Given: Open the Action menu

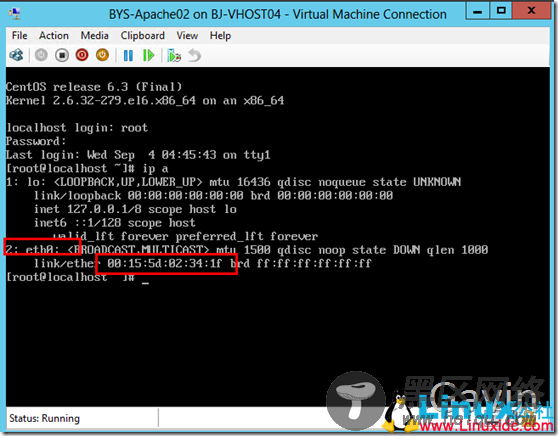Looking at the screenshot, I should pos(54,36).
